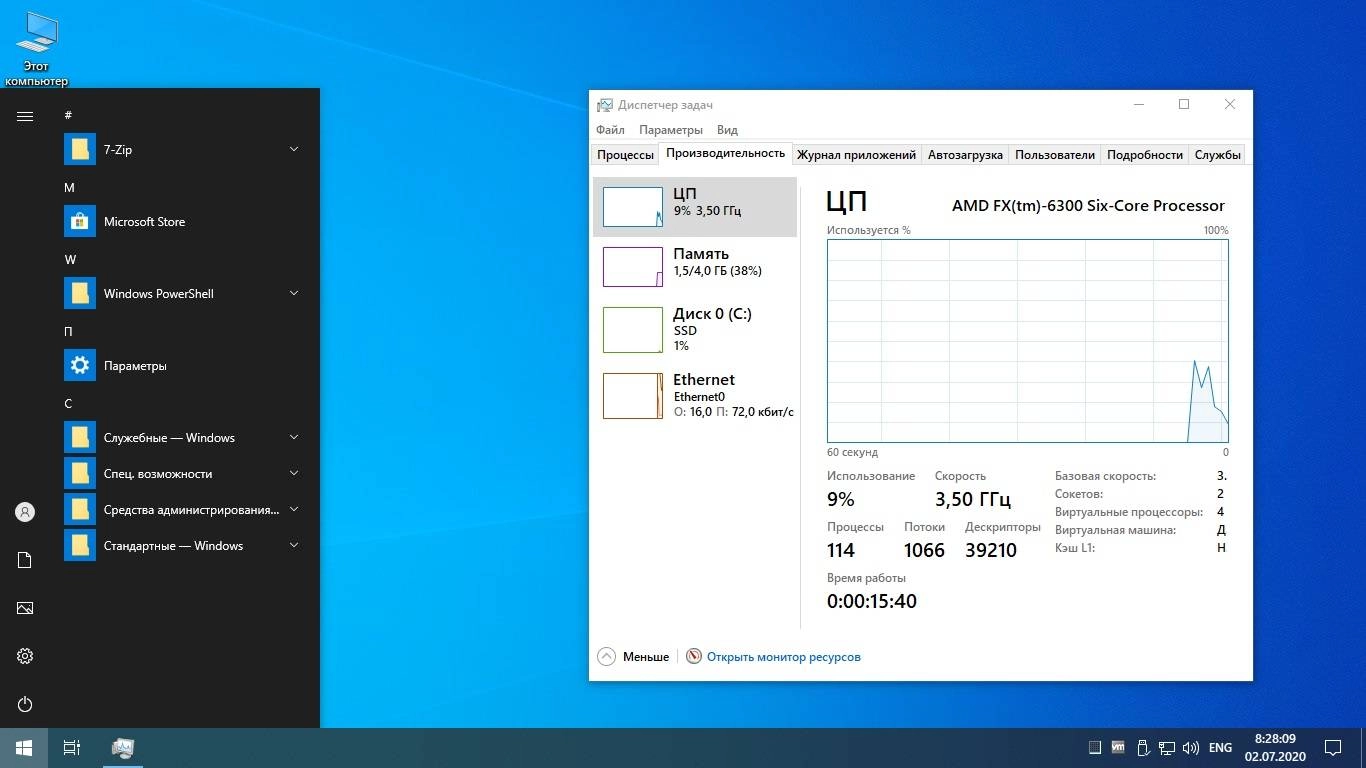Open the user account icon in Start sidebar
The width and height of the screenshot is (1366, 768).
(25, 512)
